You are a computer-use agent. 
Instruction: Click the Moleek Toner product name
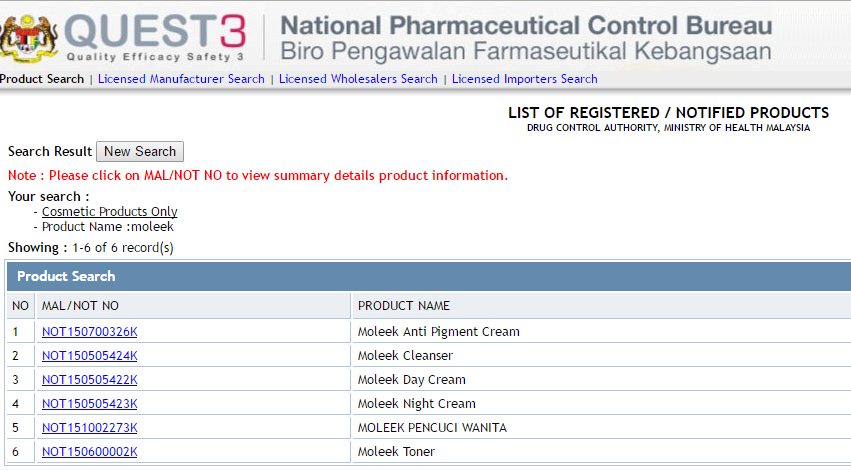coord(397,452)
